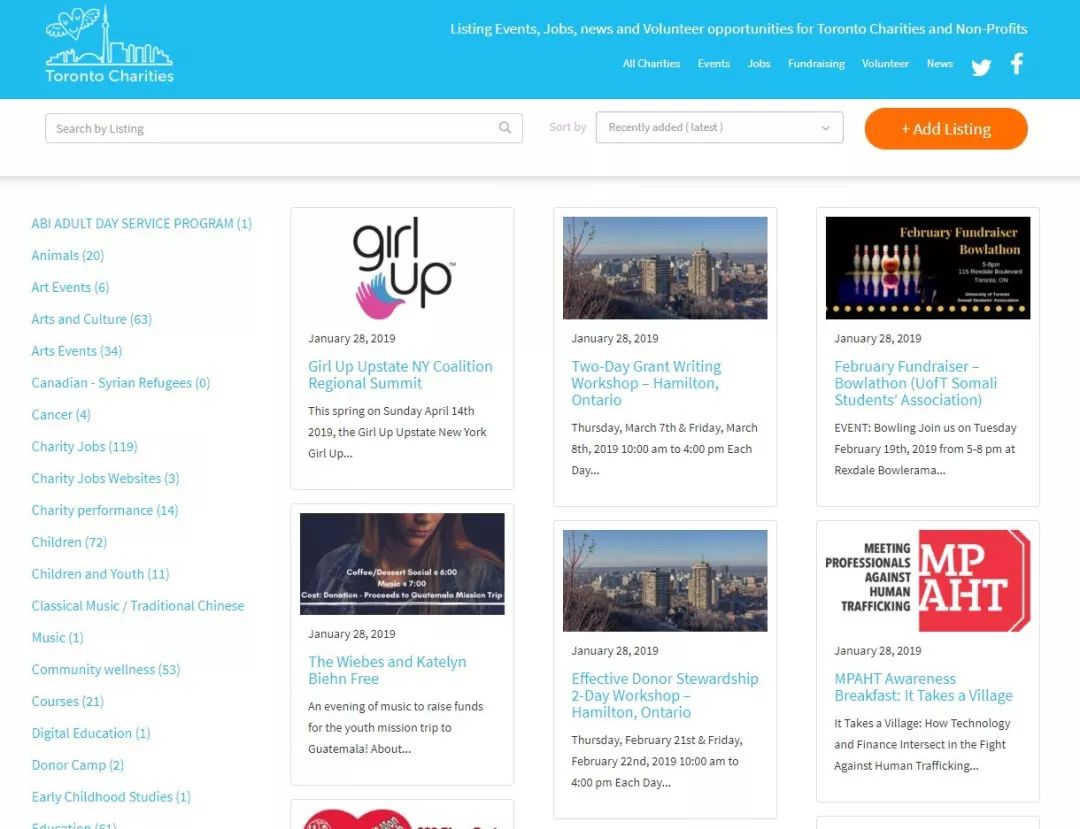The image size is (1080, 829).
Task: Open the News menu item
Action: pos(939,63)
